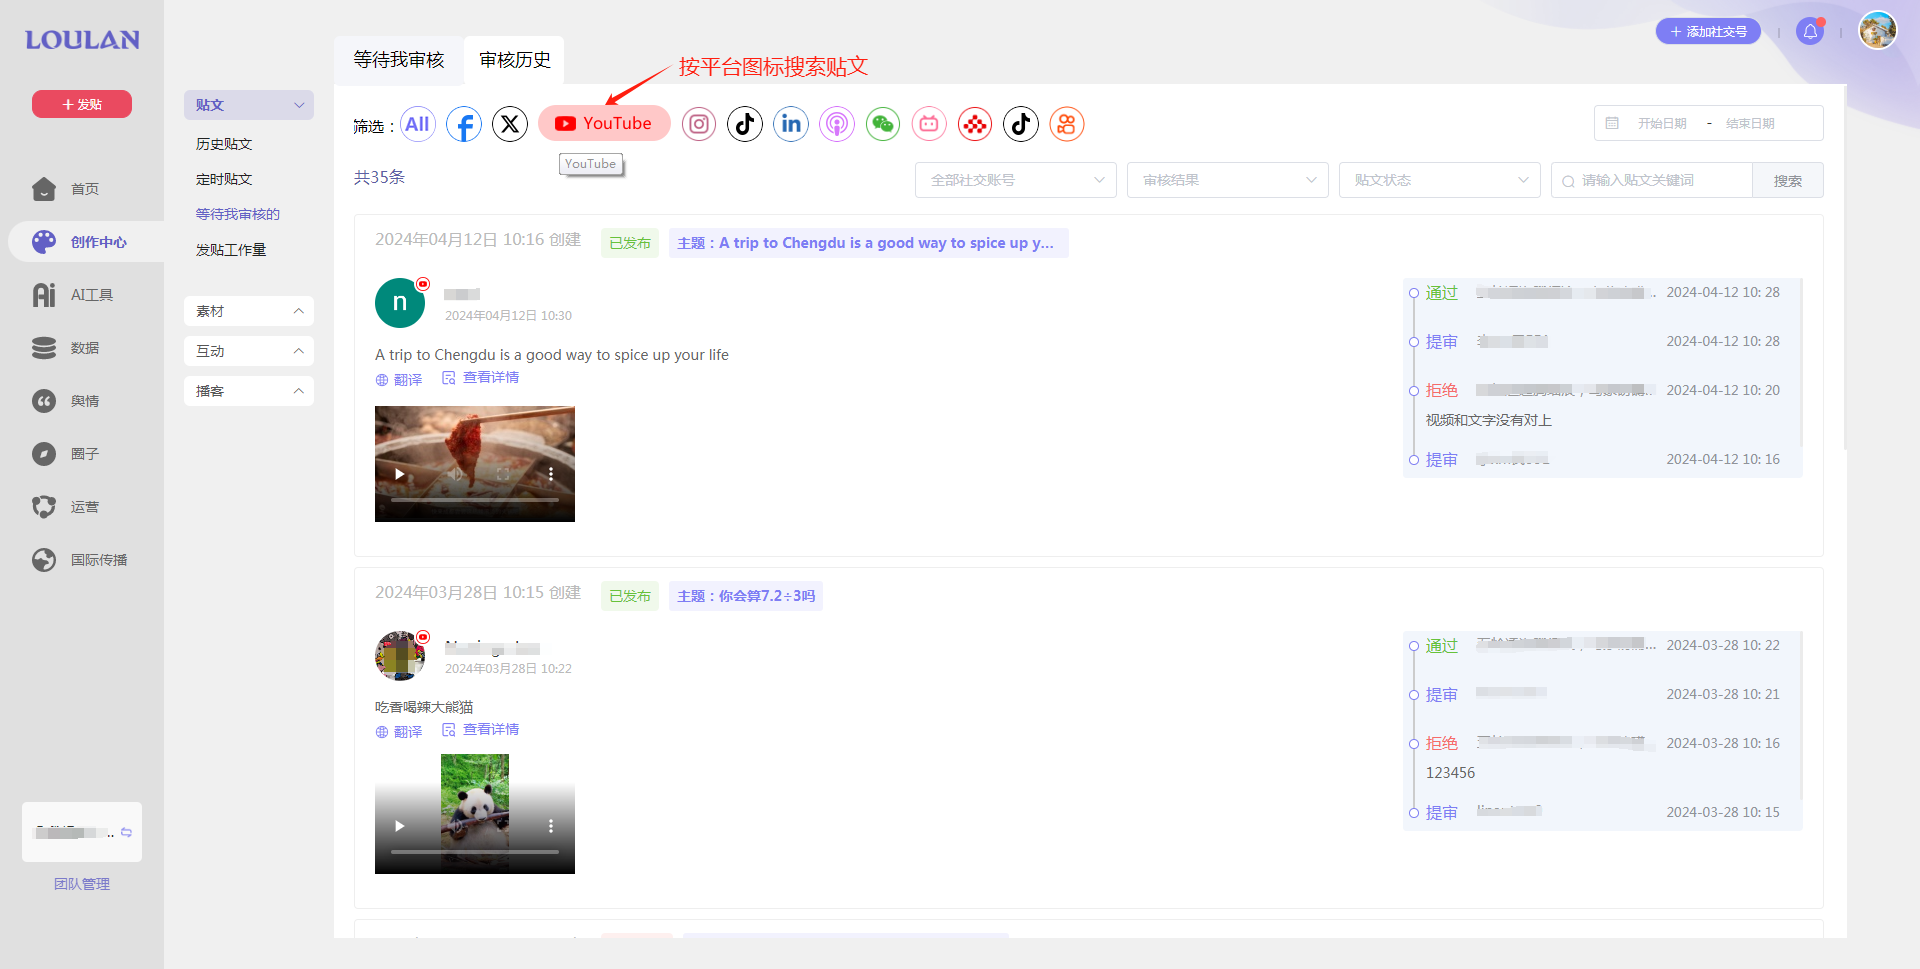
Task: Click the calendar icon in date range
Action: [1612, 123]
